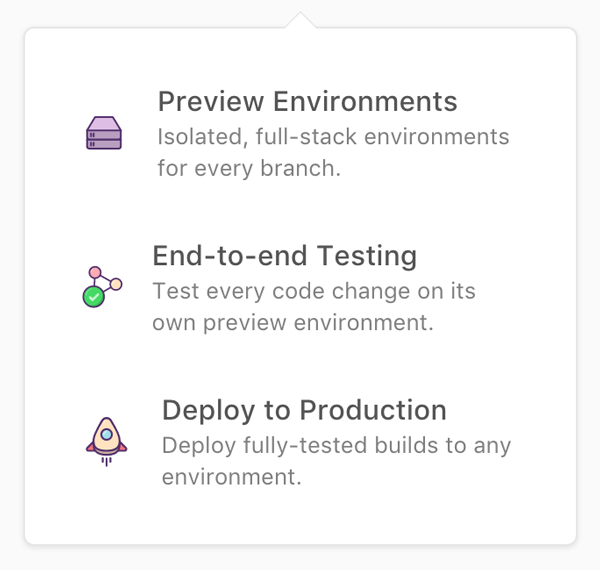The height and width of the screenshot is (570, 600).
Task: Click the blue porthole window on the rocket
Action: point(105,435)
